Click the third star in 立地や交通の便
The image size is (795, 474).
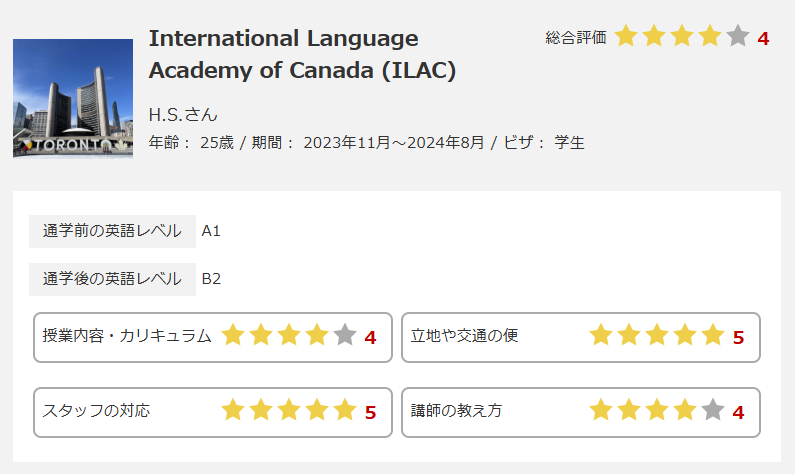point(657,335)
